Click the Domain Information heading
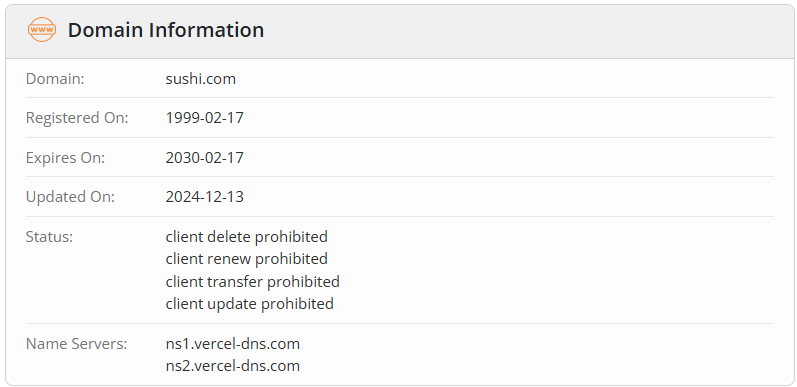 point(166,30)
